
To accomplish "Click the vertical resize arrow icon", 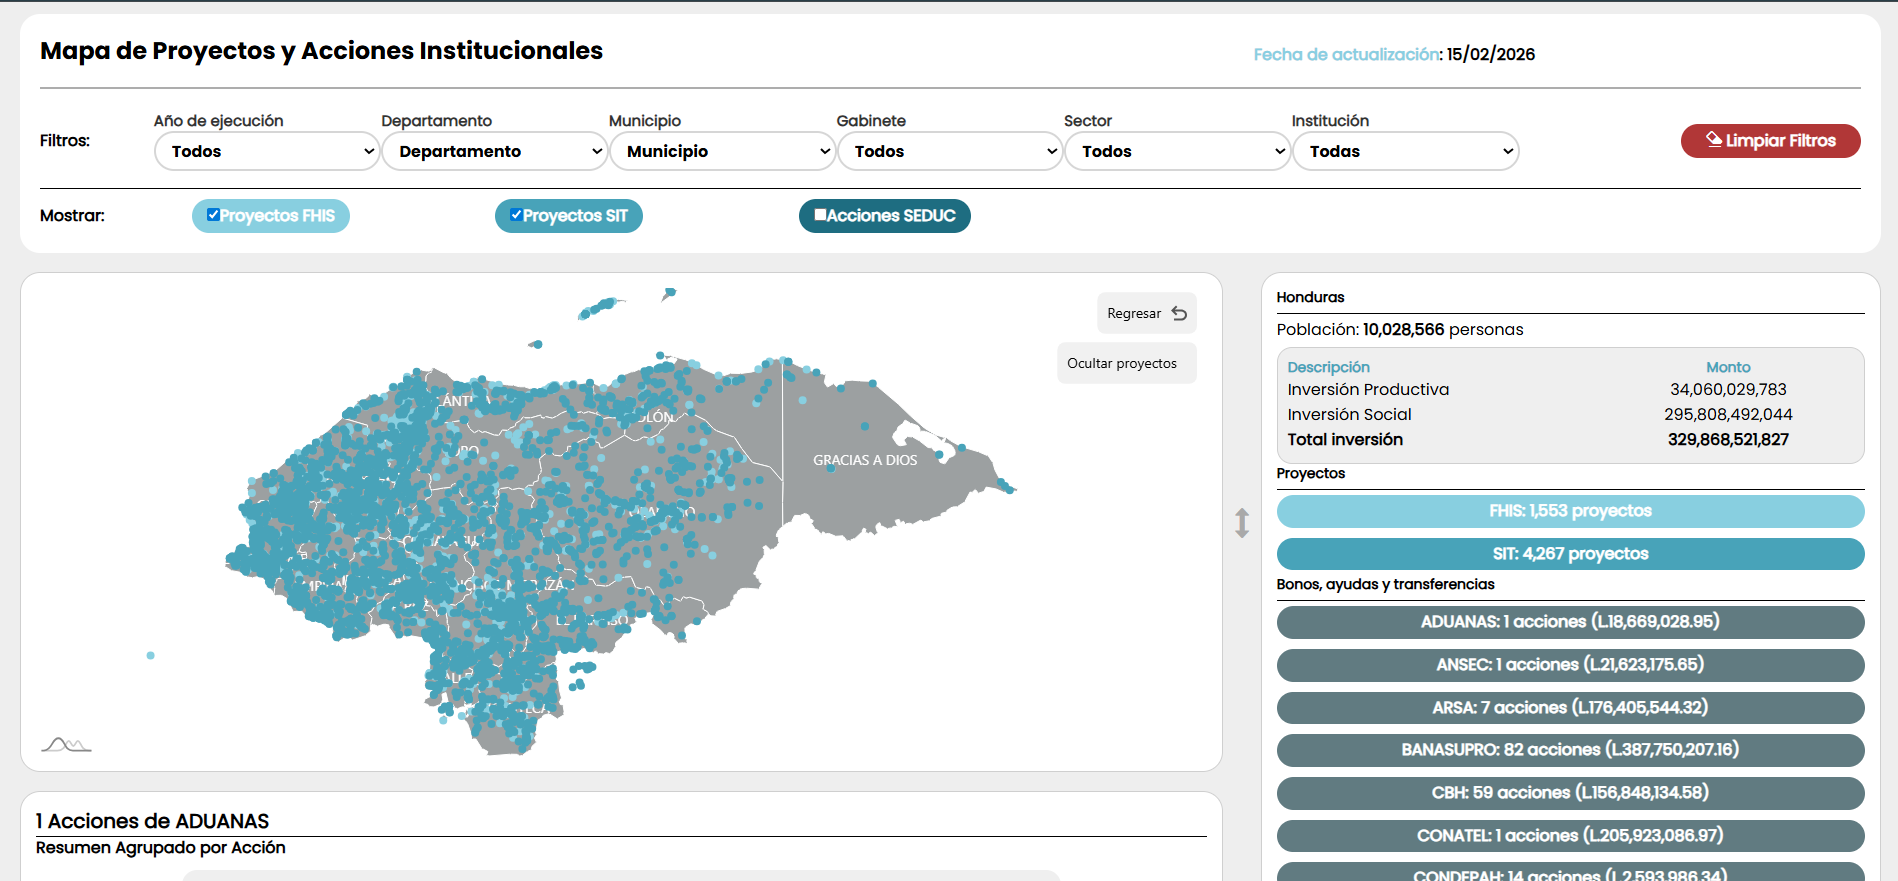I will 1242,522.
